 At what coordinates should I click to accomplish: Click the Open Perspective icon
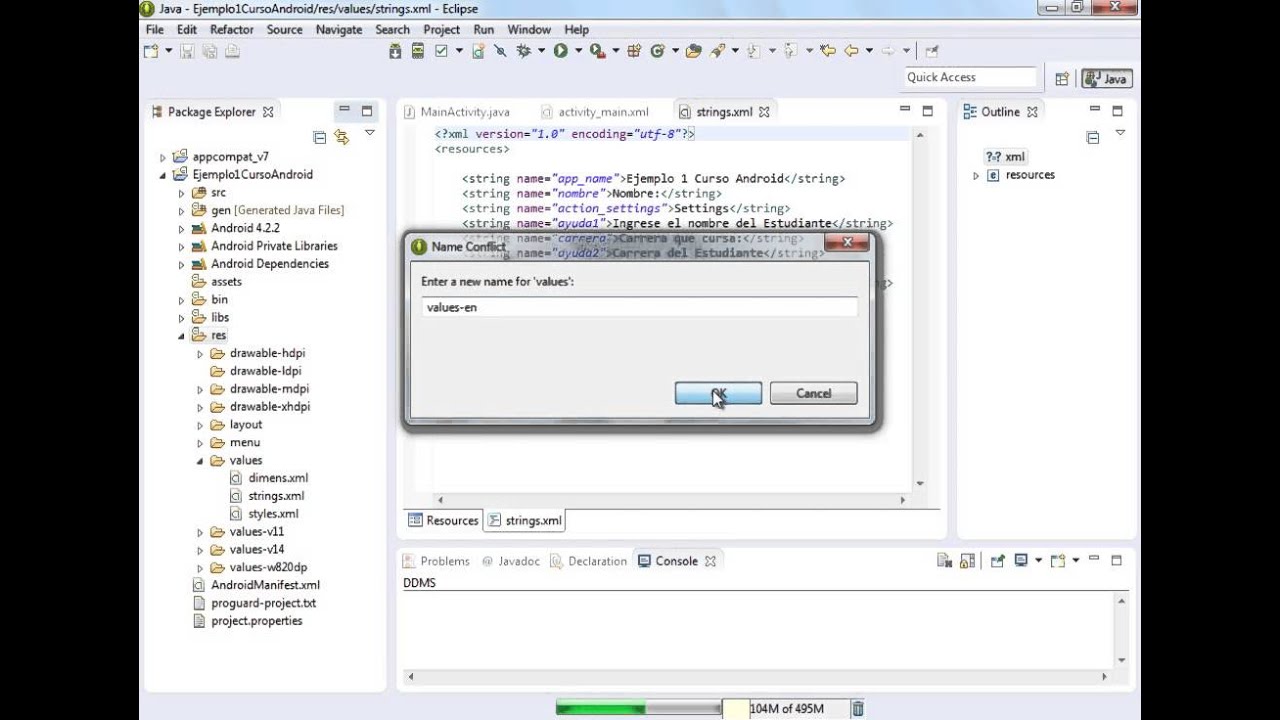click(1062, 78)
